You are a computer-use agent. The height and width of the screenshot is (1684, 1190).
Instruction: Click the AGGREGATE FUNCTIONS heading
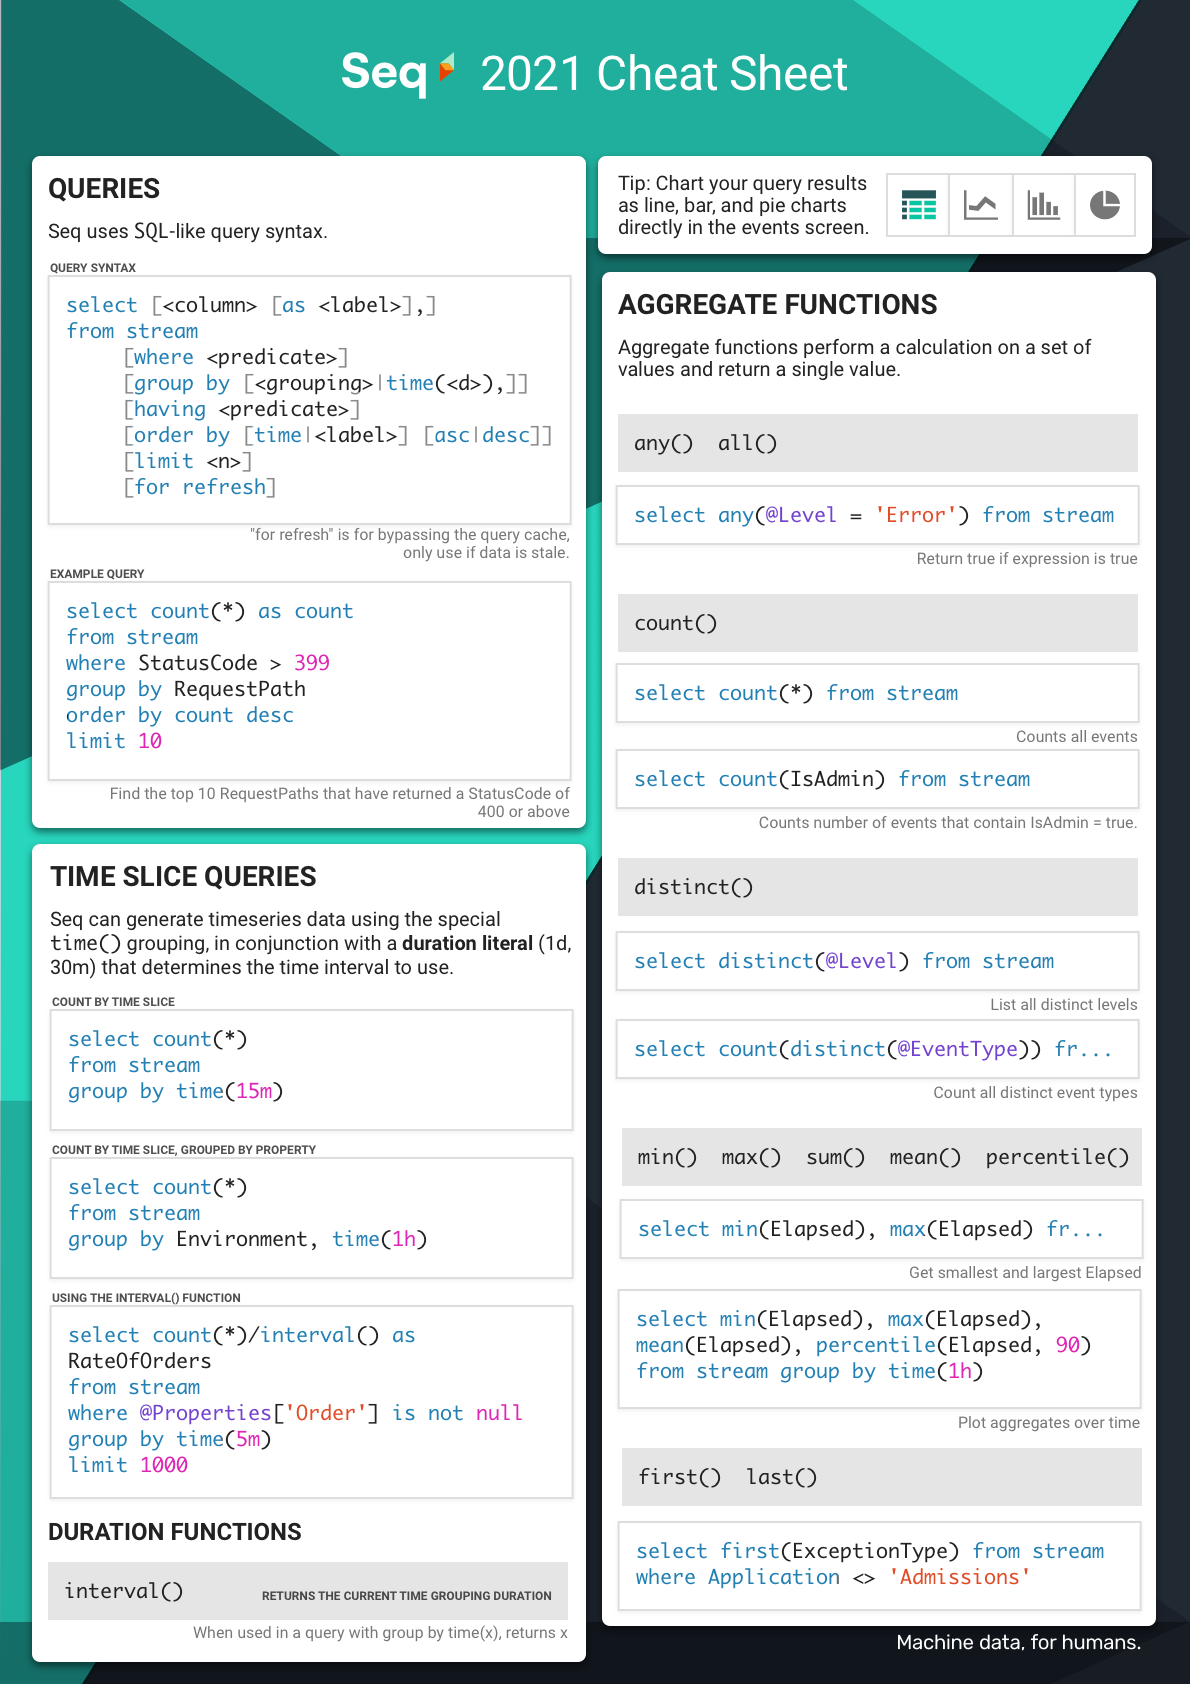point(778,305)
